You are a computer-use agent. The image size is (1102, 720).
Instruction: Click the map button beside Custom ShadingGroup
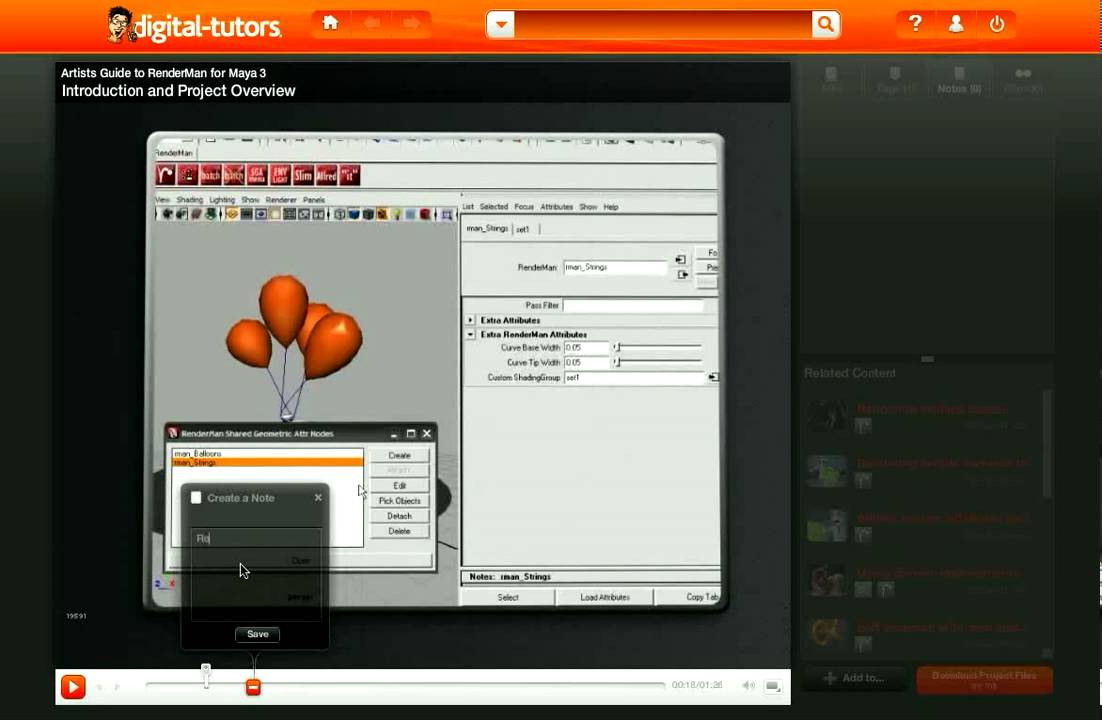coord(713,378)
